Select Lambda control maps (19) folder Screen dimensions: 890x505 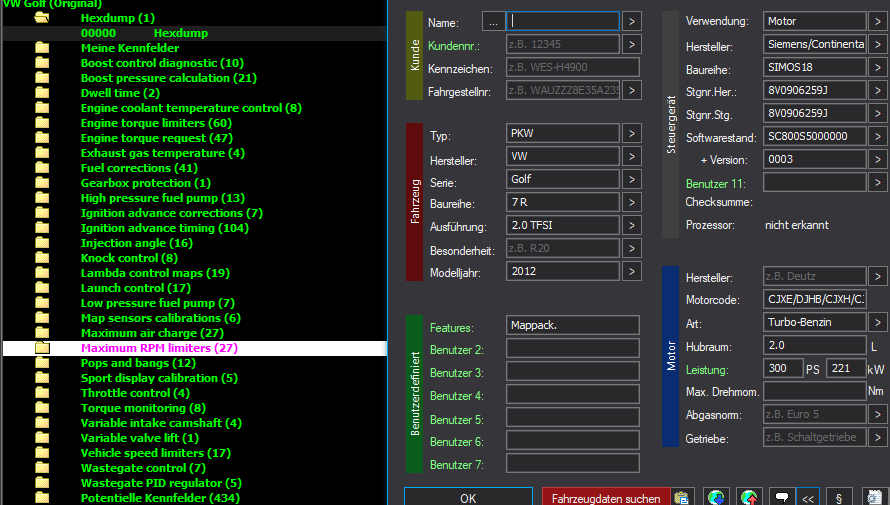click(155, 273)
